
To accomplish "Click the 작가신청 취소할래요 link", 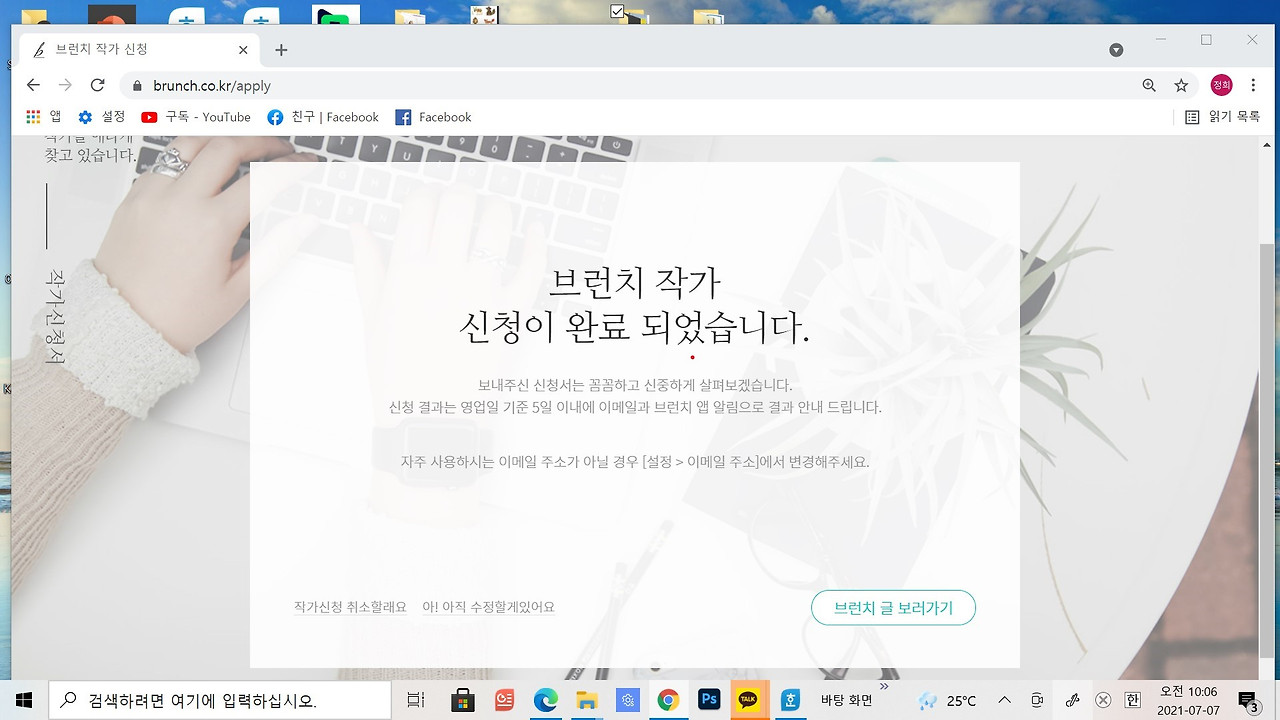I will click(x=349, y=607).
